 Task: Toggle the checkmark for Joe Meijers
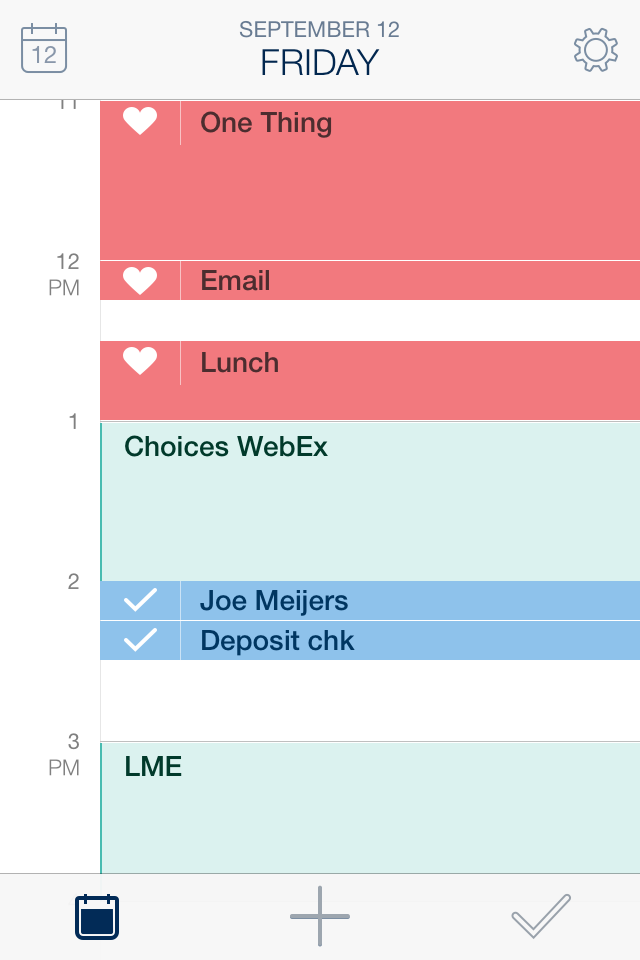[x=140, y=600]
